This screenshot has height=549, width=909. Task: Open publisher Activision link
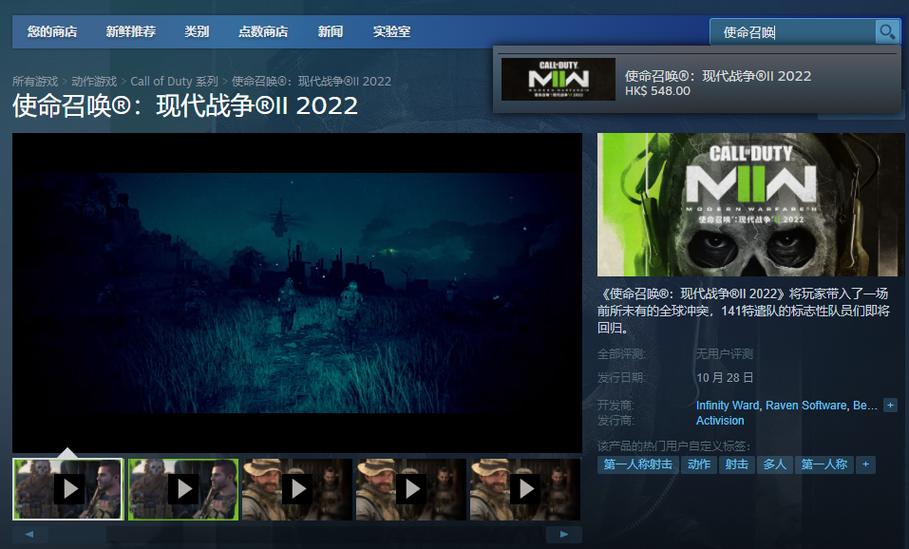(x=720, y=421)
